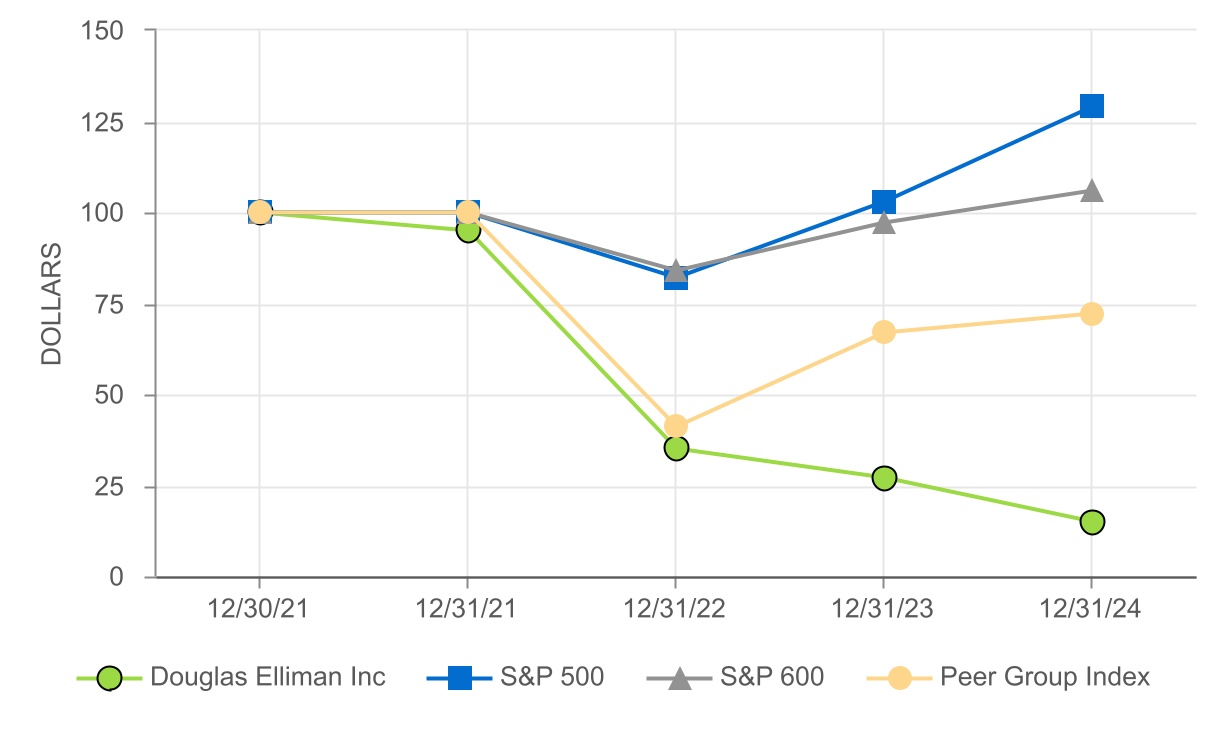Select the Douglas Elliman point at 12/31/22
1226x732 pixels.
(x=676, y=448)
